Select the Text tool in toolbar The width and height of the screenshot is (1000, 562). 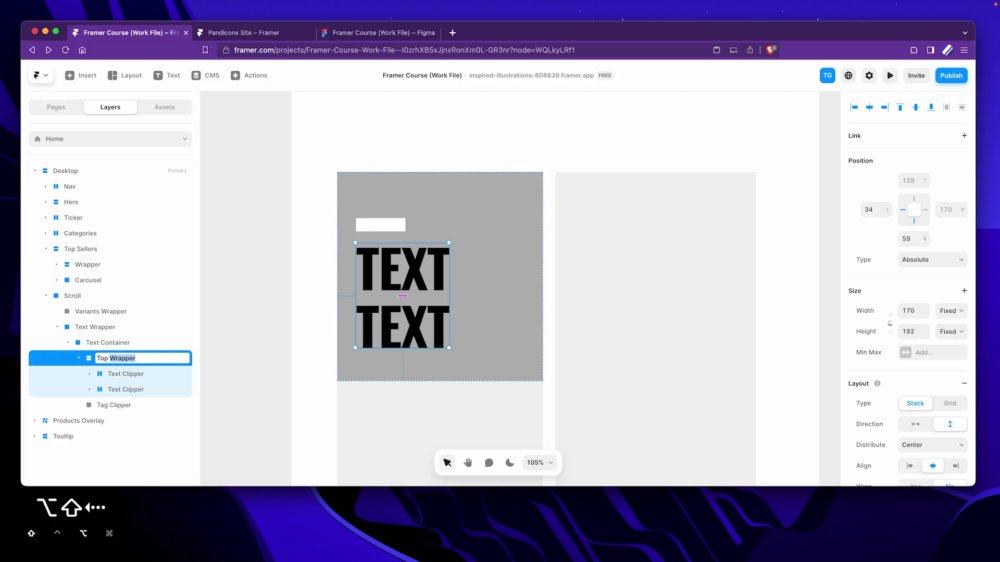pyautogui.click(x=166, y=75)
